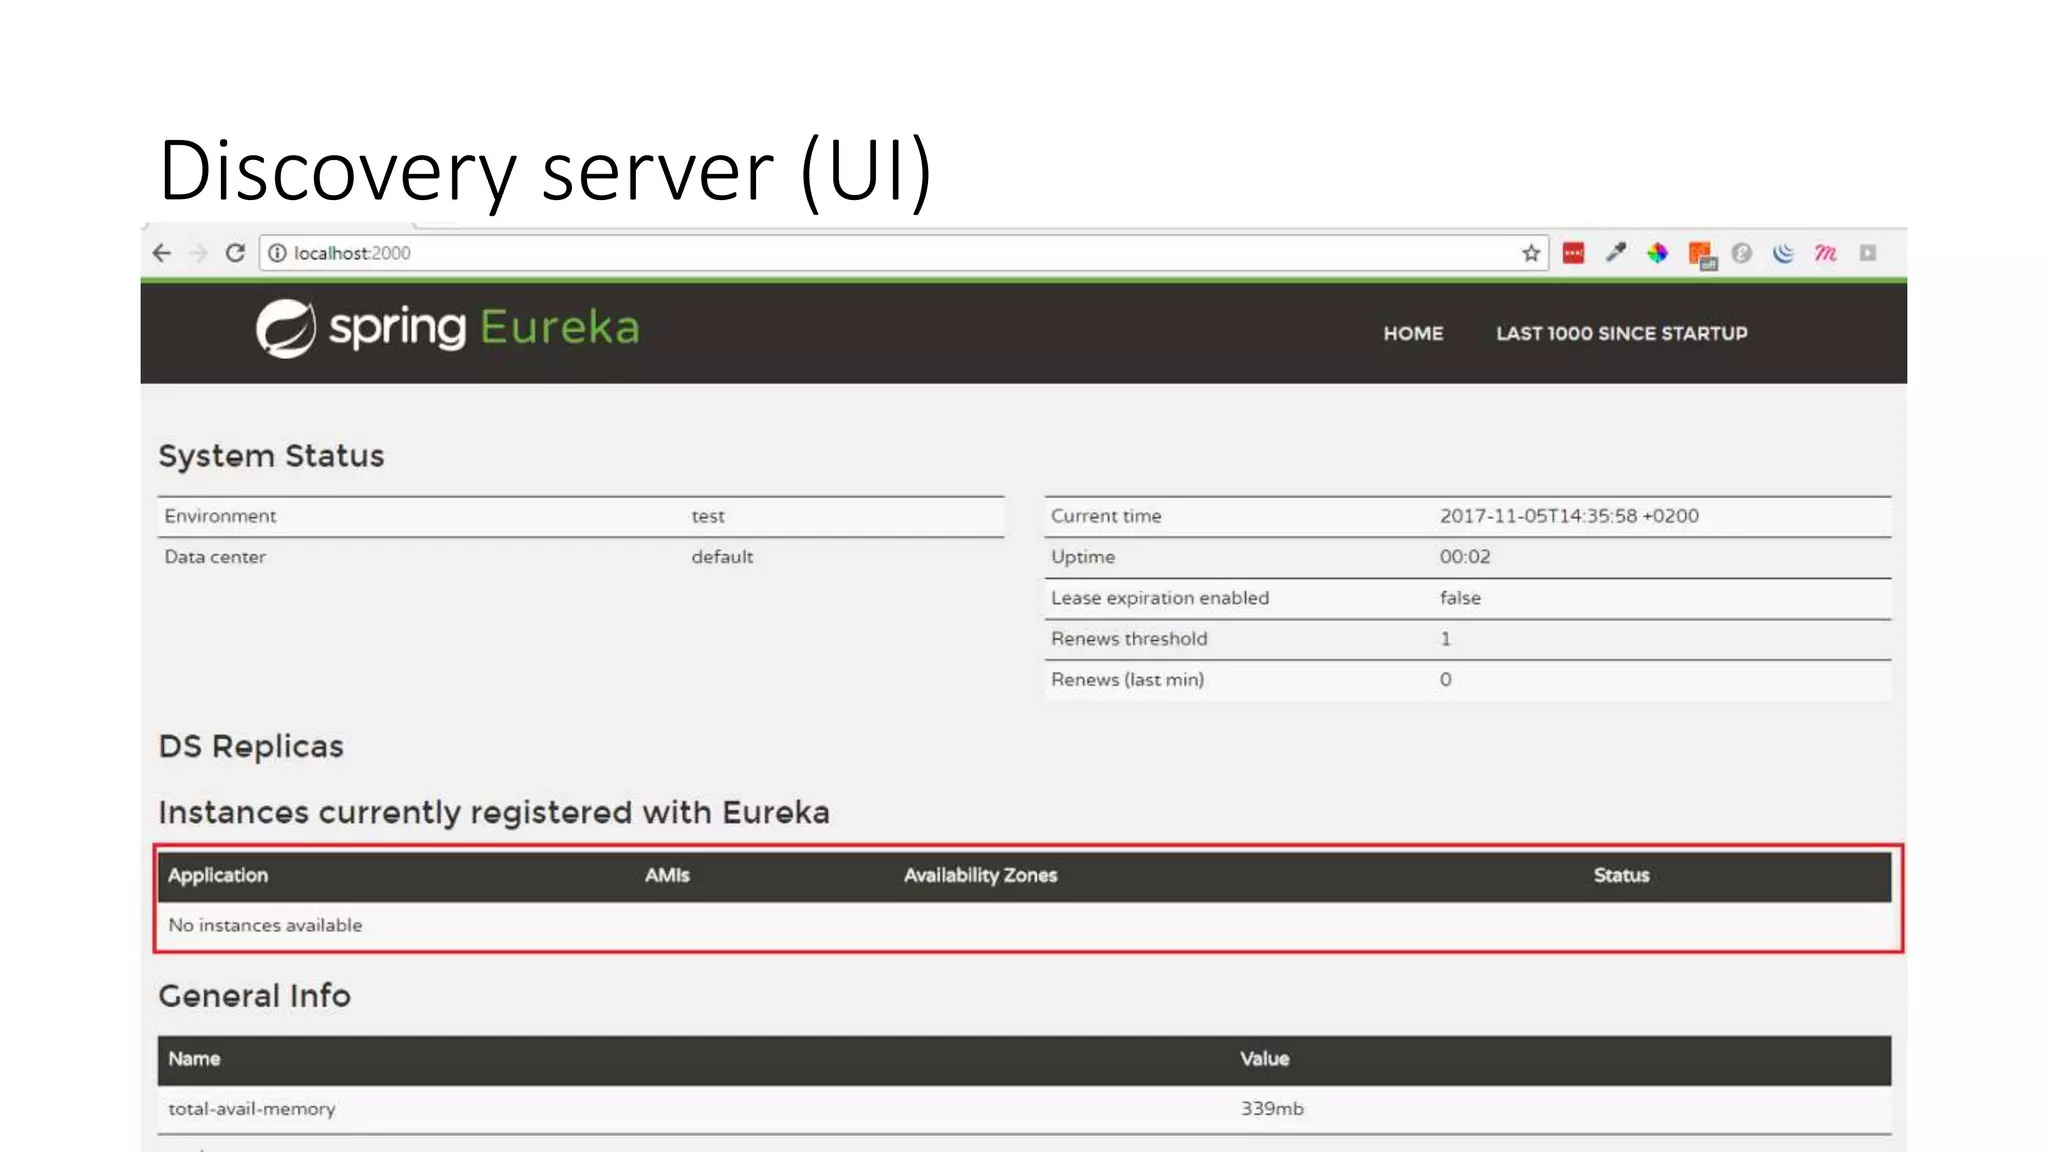The image size is (2048, 1152).
Task: Select the total-avail-memory row name
Action: pos(252,1109)
